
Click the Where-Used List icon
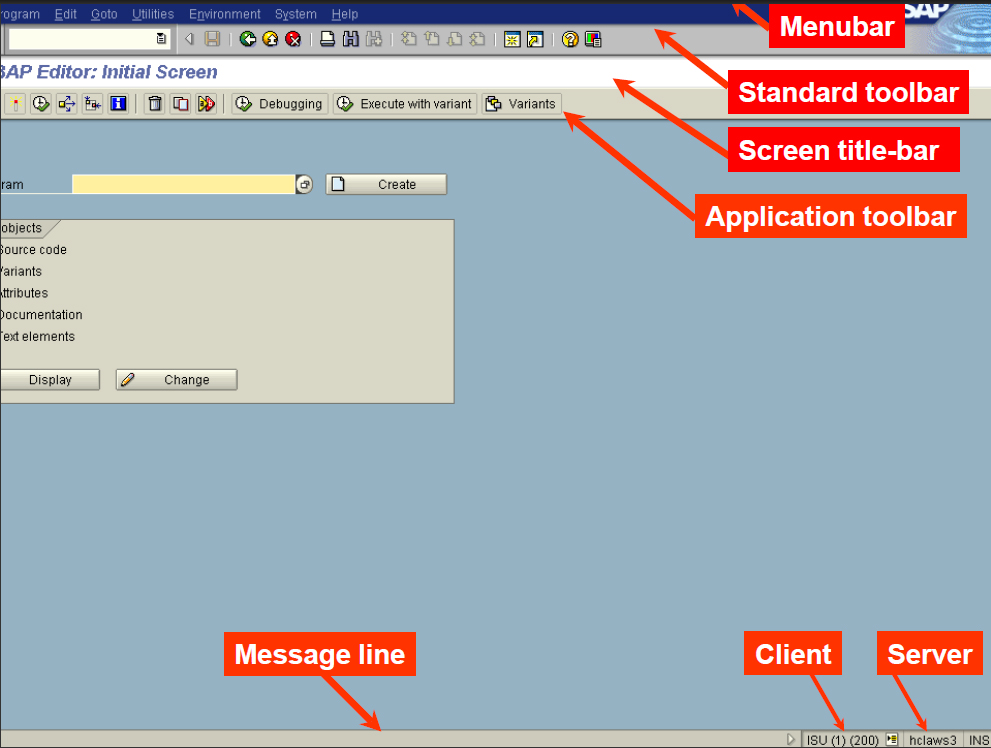point(66,104)
